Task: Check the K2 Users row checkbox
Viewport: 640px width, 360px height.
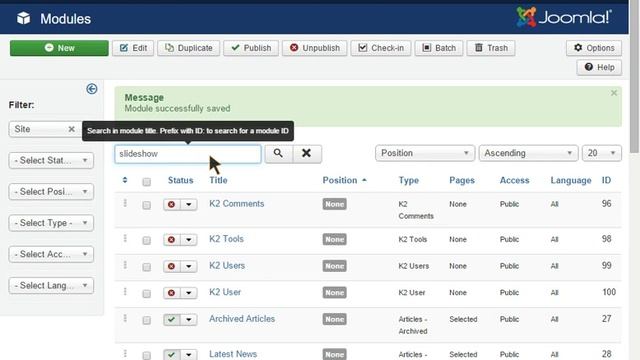Action: [x=147, y=267]
